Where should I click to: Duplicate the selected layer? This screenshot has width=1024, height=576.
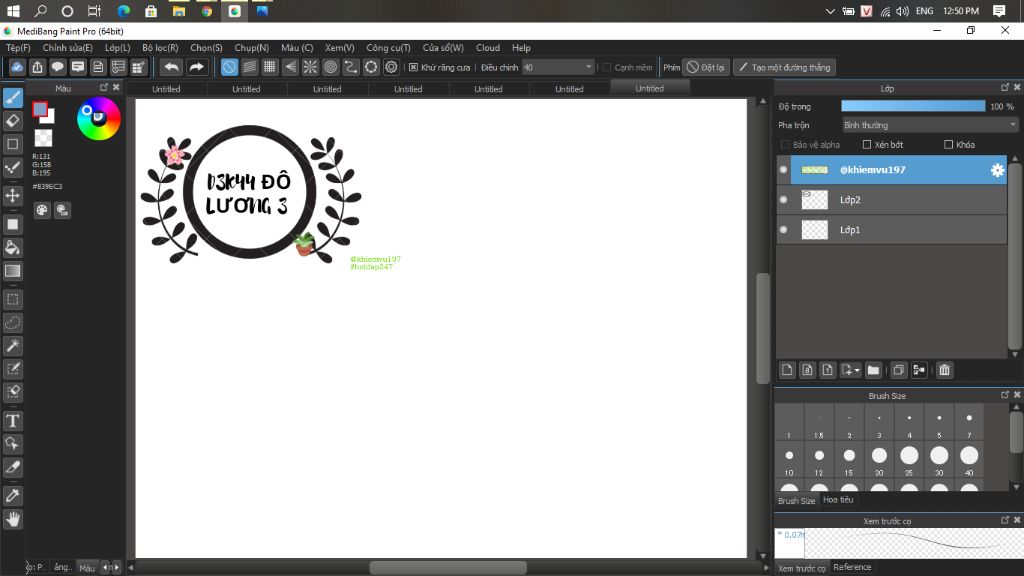[899, 370]
